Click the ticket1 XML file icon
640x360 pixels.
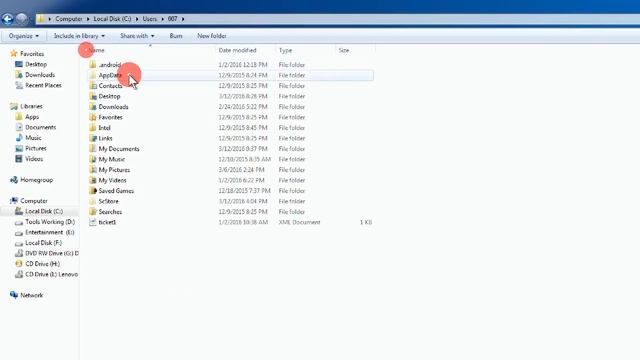tap(93, 222)
